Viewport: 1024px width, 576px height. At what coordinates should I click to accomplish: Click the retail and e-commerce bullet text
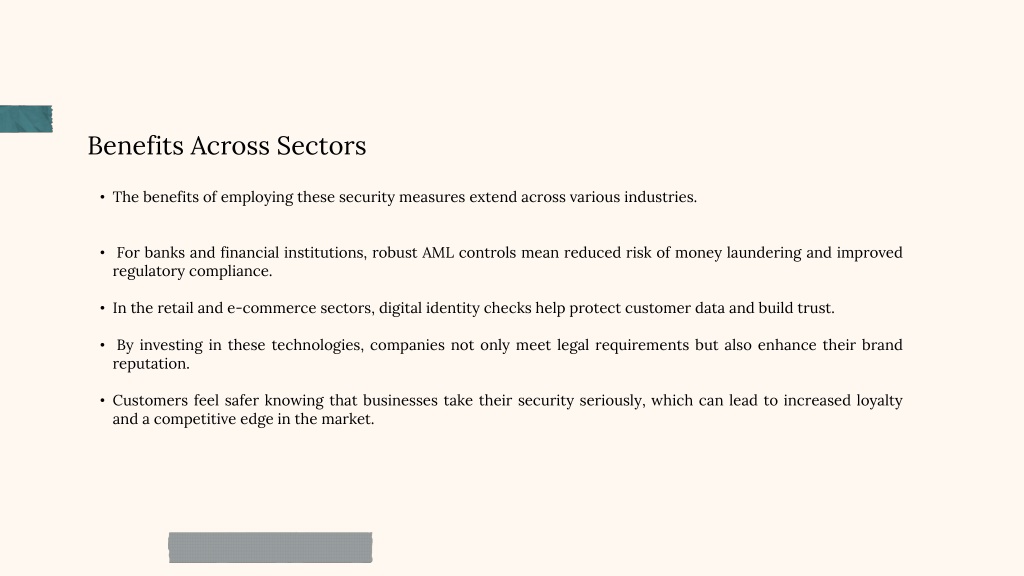(x=473, y=308)
